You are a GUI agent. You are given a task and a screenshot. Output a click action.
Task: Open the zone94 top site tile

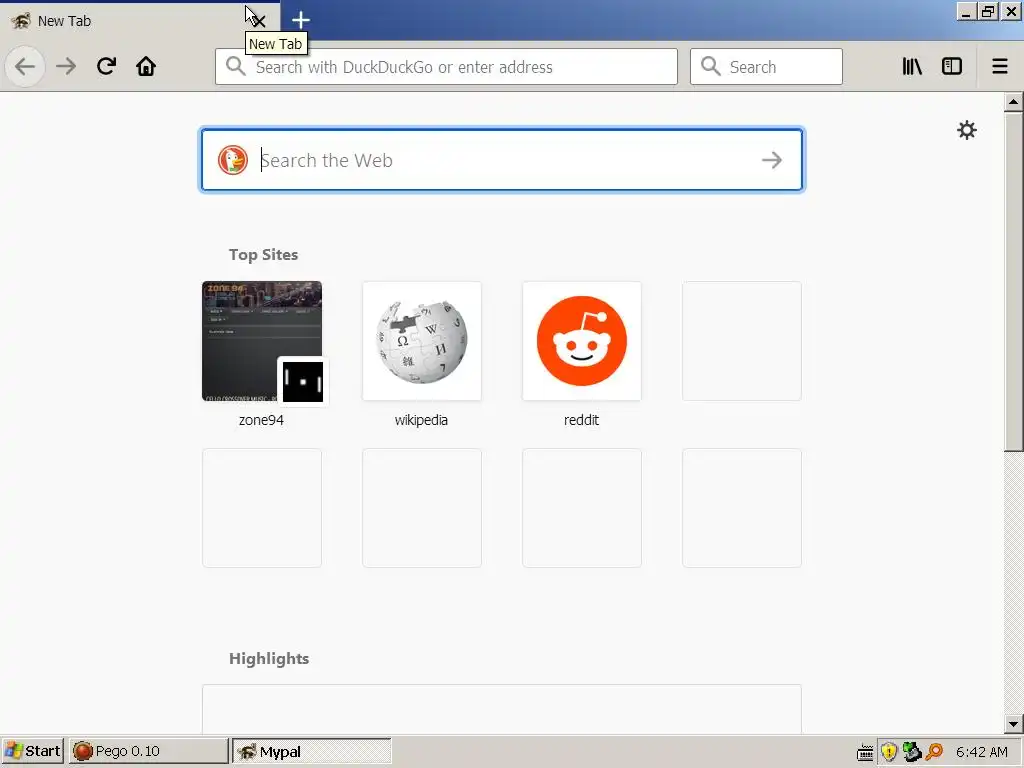262,341
